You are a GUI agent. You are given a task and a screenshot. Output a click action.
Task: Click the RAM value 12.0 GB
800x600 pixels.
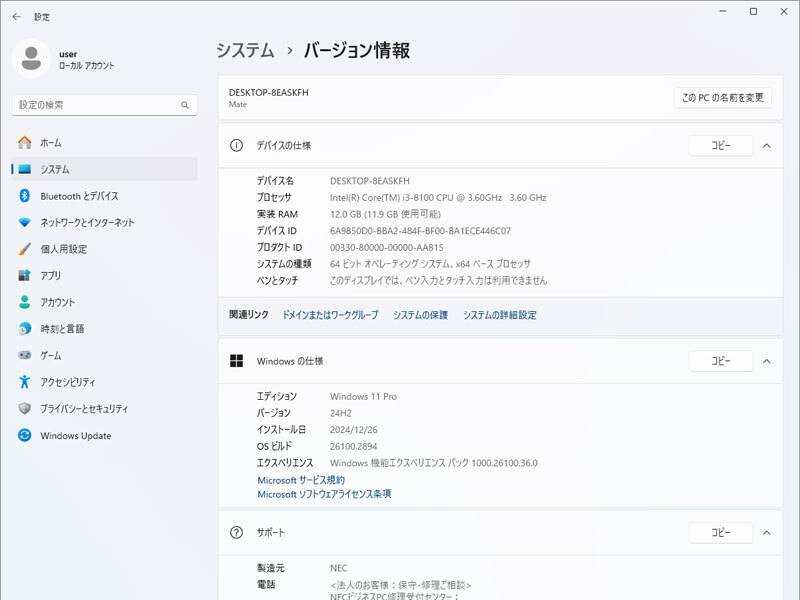click(385, 214)
